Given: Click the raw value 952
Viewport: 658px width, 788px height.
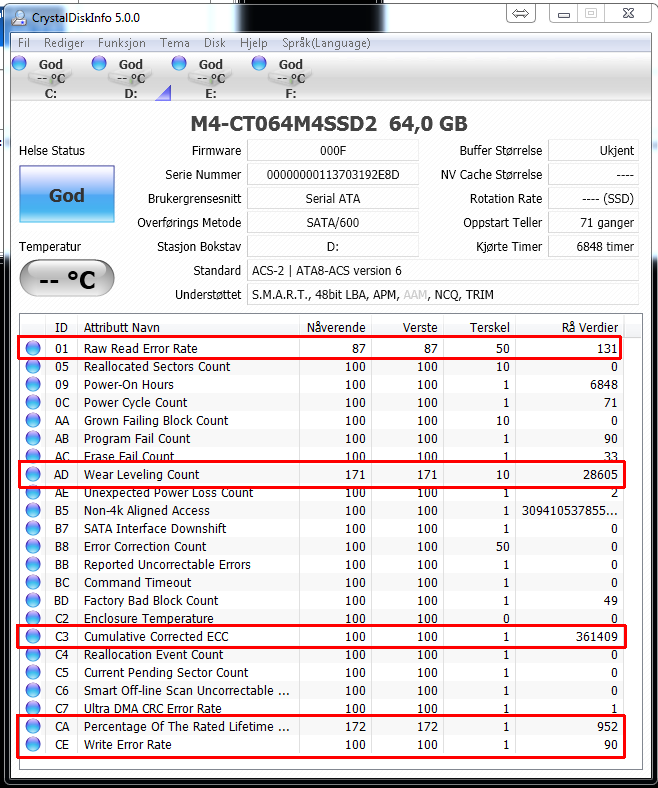Looking at the screenshot, I should click(x=607, y=727).
